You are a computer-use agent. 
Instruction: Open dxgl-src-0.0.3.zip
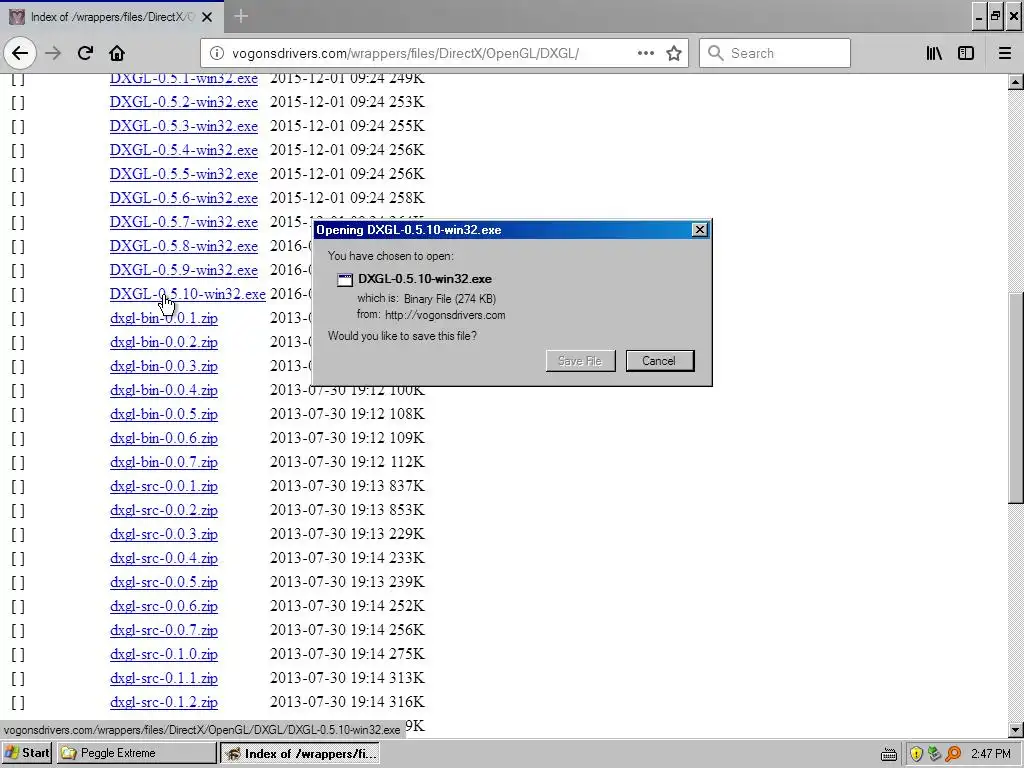164,534
